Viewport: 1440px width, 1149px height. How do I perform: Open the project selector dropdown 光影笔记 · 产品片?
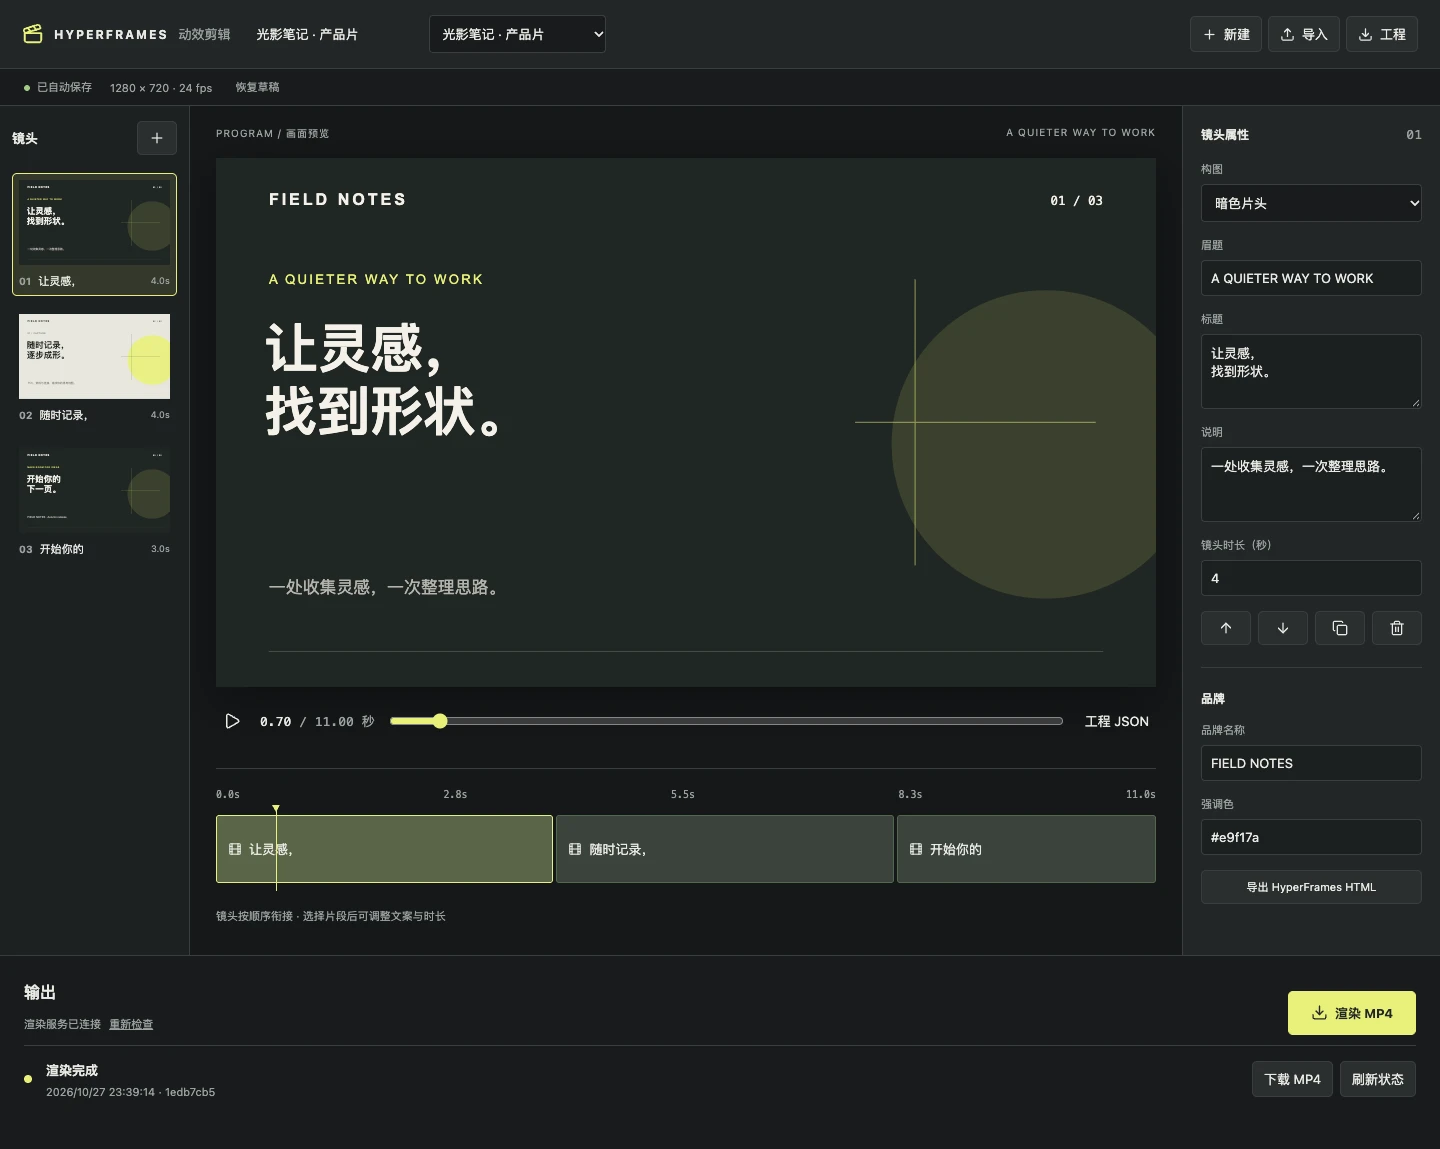(x=517, y=34)
